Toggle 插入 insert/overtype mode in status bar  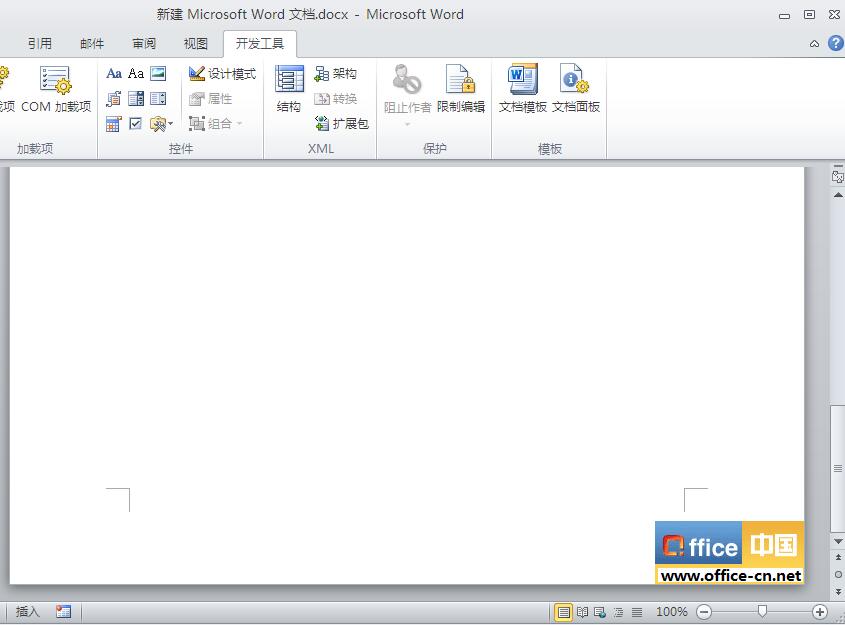(27, 612)
